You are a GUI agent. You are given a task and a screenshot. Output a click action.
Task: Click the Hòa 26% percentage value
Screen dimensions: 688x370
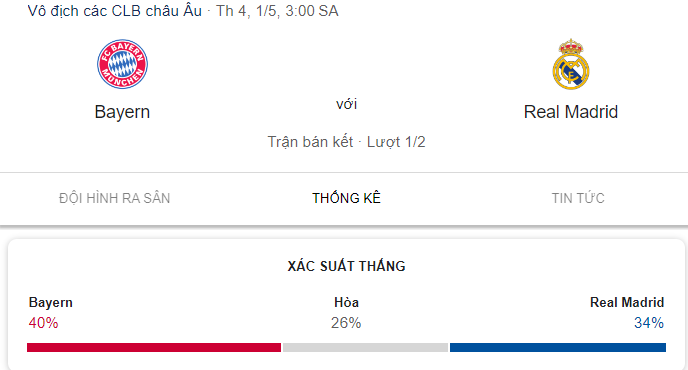[x=346, y=323]
